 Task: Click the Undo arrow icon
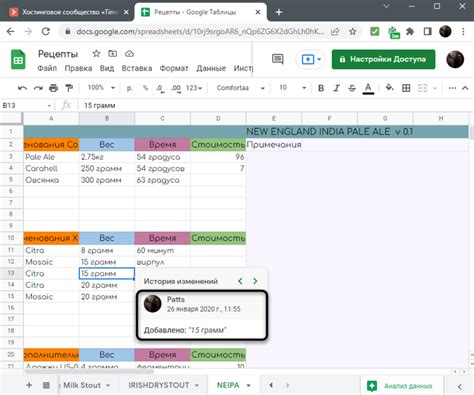[22, 88]
